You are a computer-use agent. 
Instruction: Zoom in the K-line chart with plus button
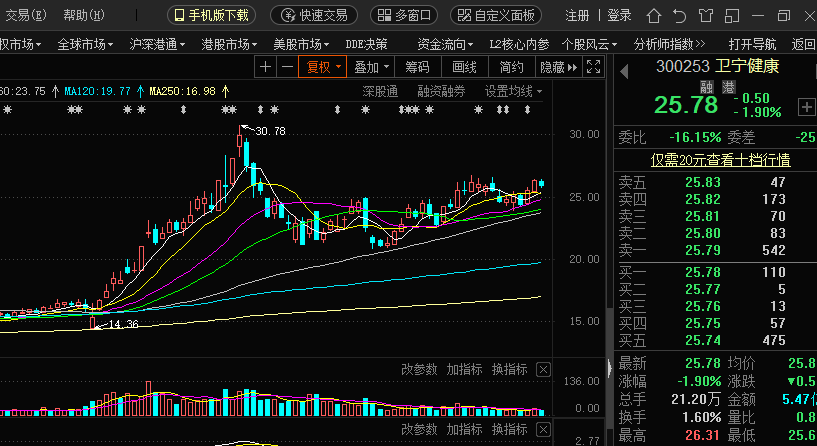pos(266,67)
